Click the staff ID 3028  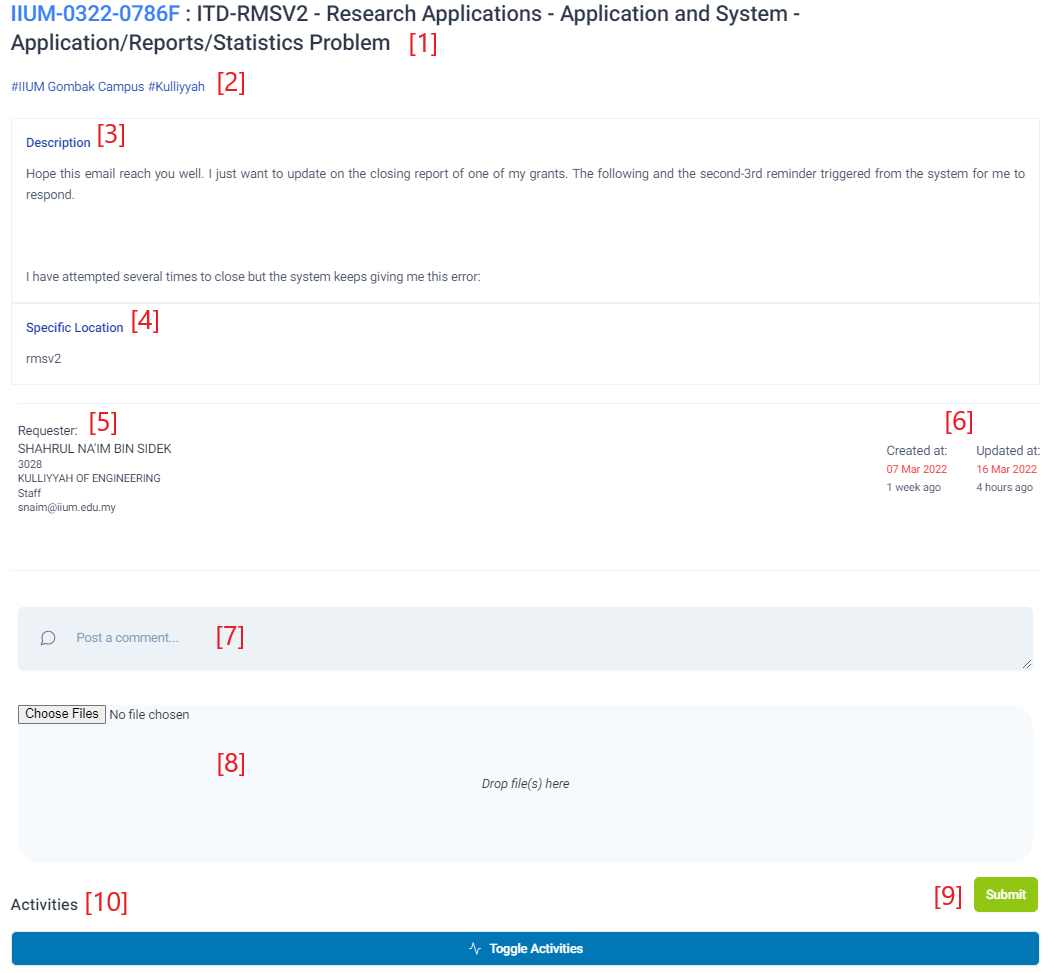tap(30, 464)
